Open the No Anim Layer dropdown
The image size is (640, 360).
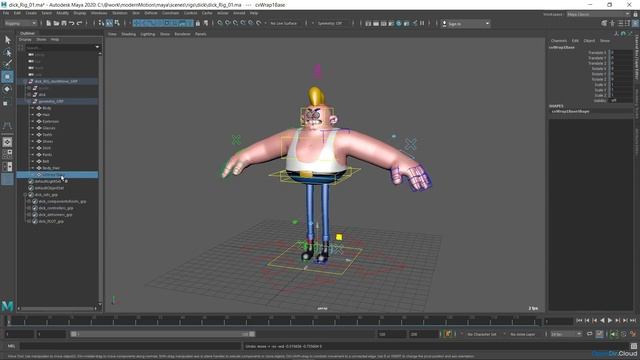523,334
